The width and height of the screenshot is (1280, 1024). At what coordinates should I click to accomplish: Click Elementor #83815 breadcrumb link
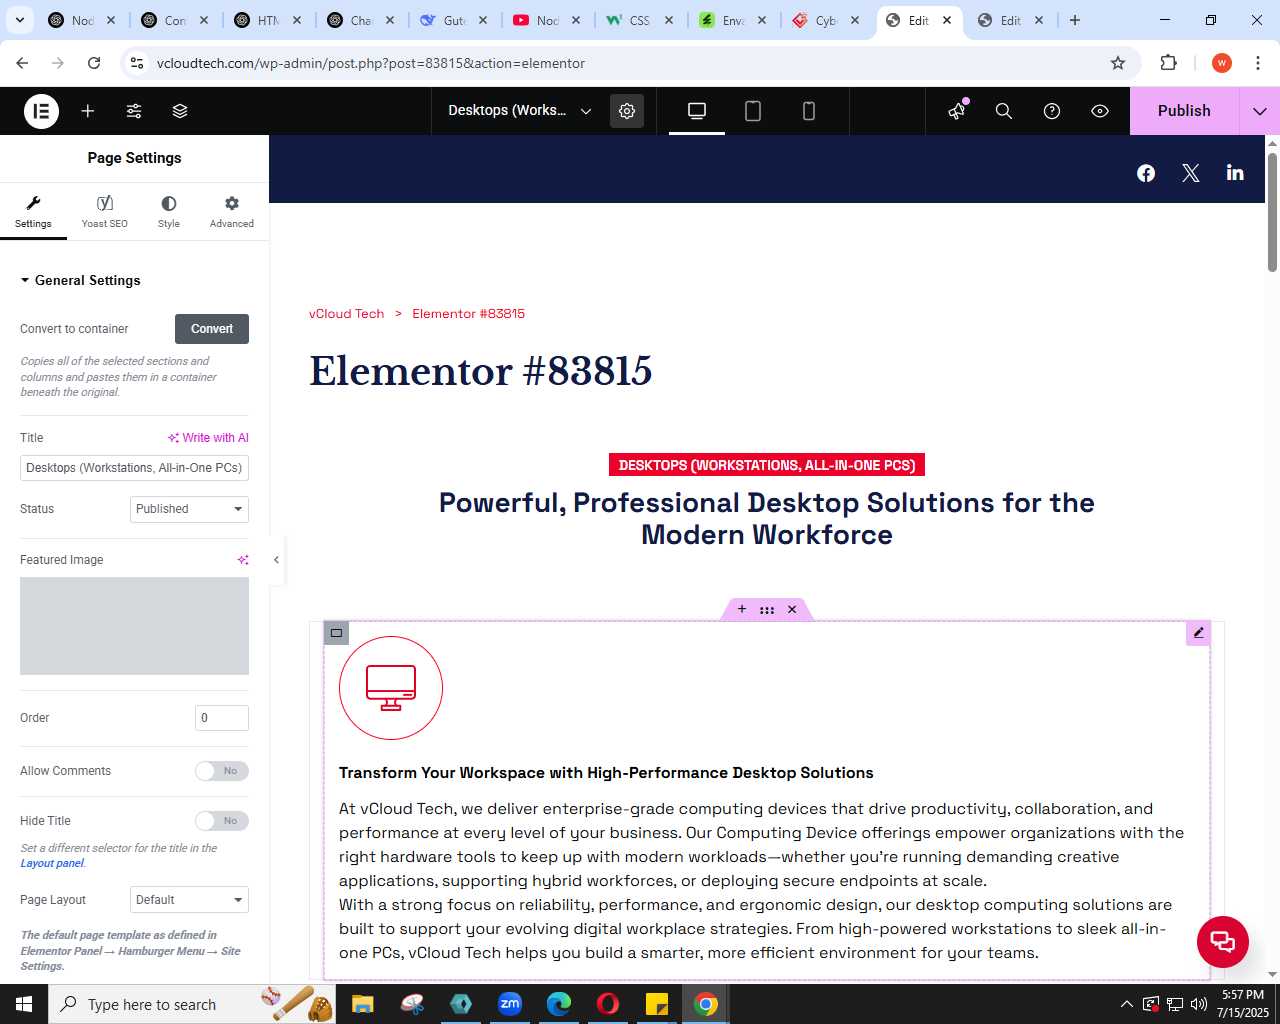pyautogui.click(x=468, y=314)
